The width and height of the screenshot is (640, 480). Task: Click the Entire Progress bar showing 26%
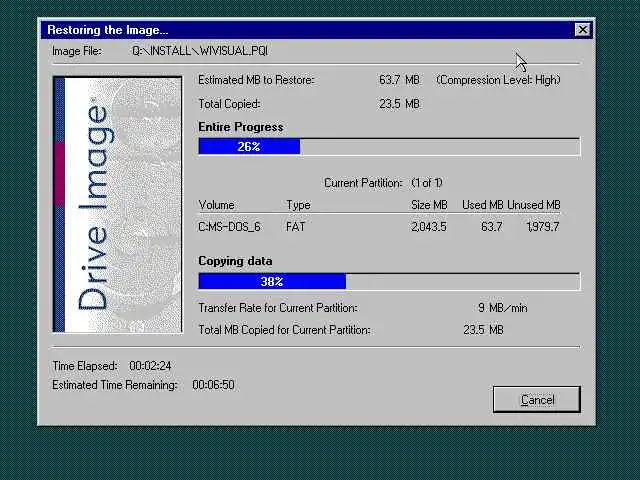(x=389, y=147)
